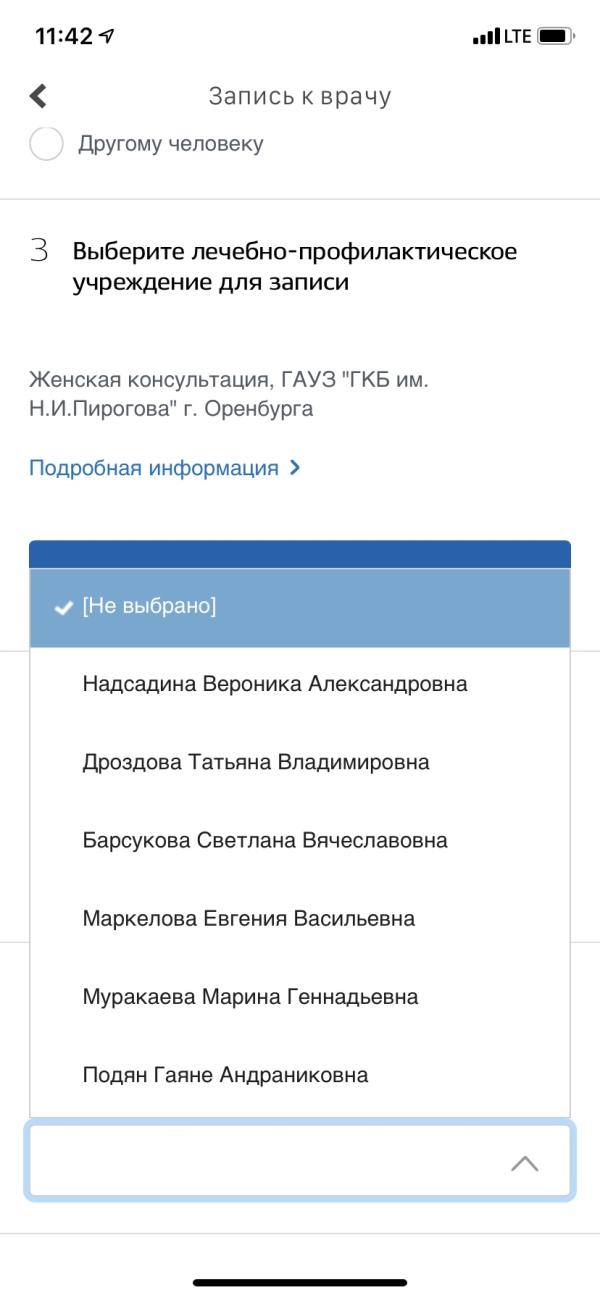Choose Маркелова Евгения Васильевна
600x1297 pixels.
pyautogui.click(x=300, y=919)
